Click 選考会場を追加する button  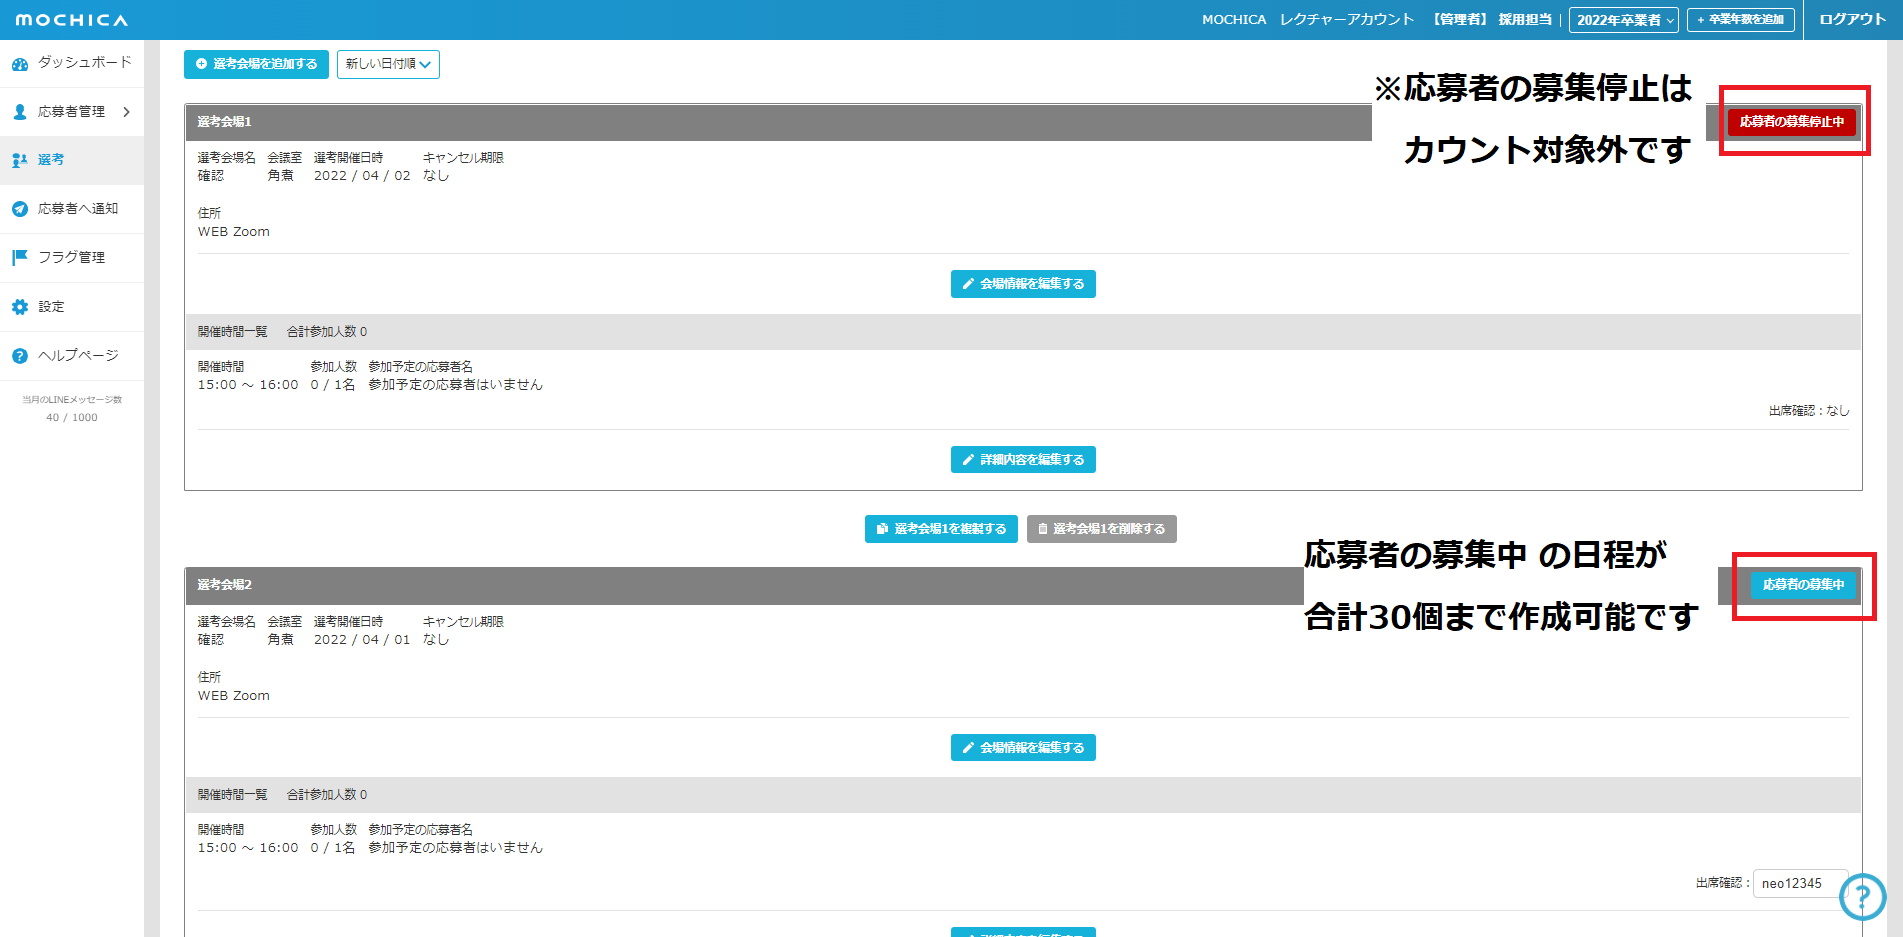256,64
